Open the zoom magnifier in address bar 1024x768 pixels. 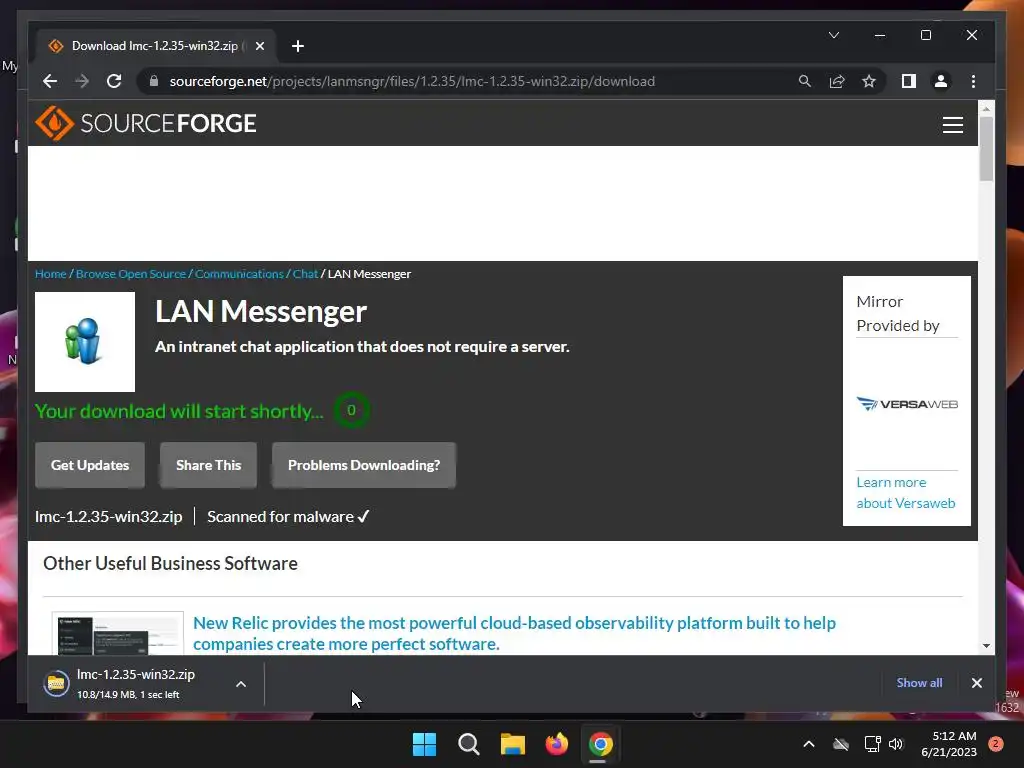[x=805, y=81]
